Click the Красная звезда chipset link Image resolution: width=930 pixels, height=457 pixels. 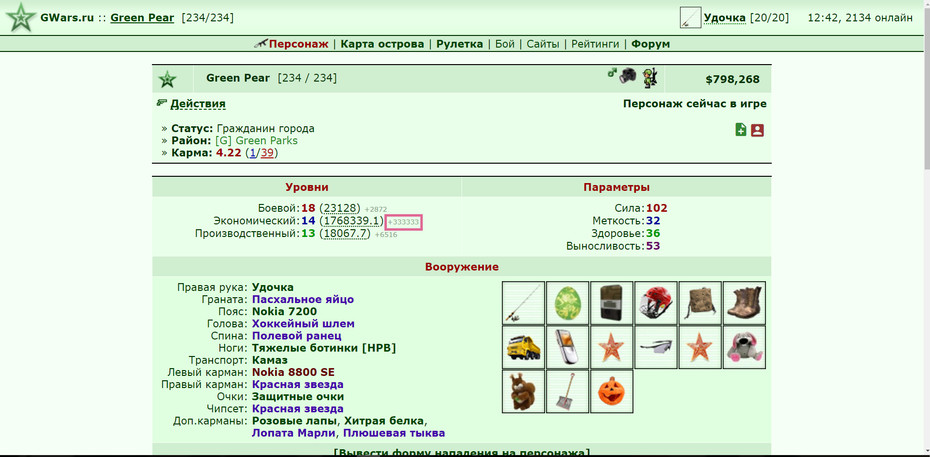[x=298, y=409]
